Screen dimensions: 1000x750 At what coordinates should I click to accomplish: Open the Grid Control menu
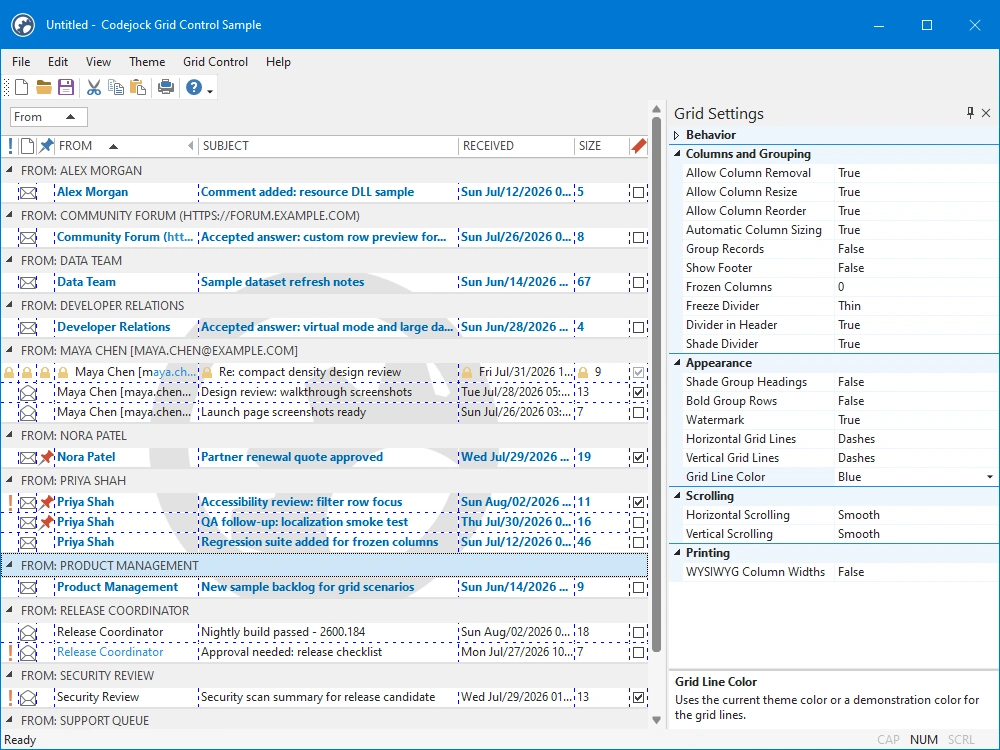pyautogui.click(x=216, y=62)
